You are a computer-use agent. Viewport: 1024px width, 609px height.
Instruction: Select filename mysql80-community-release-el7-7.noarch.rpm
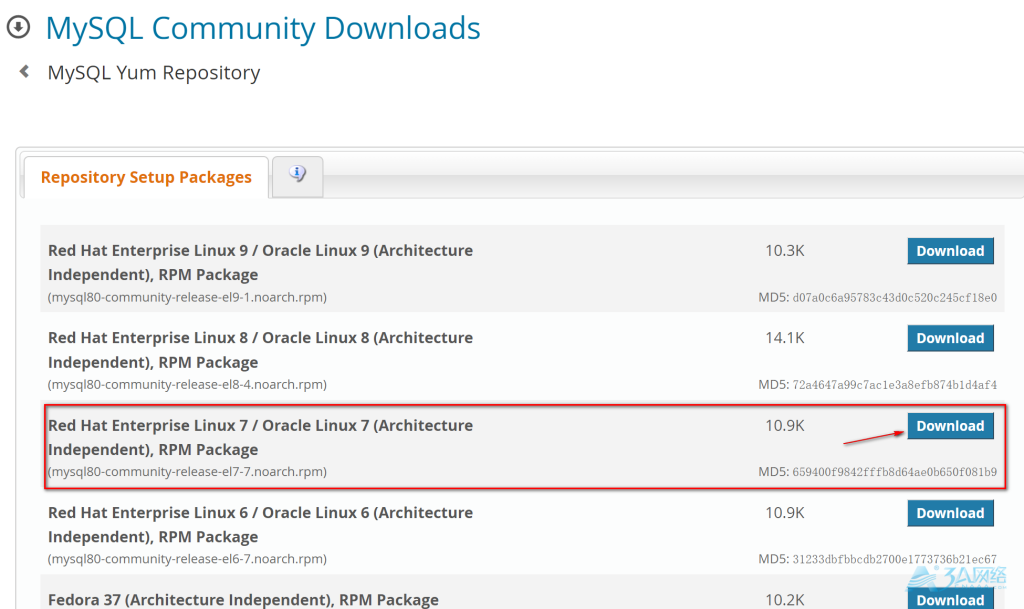coord(187,472)
